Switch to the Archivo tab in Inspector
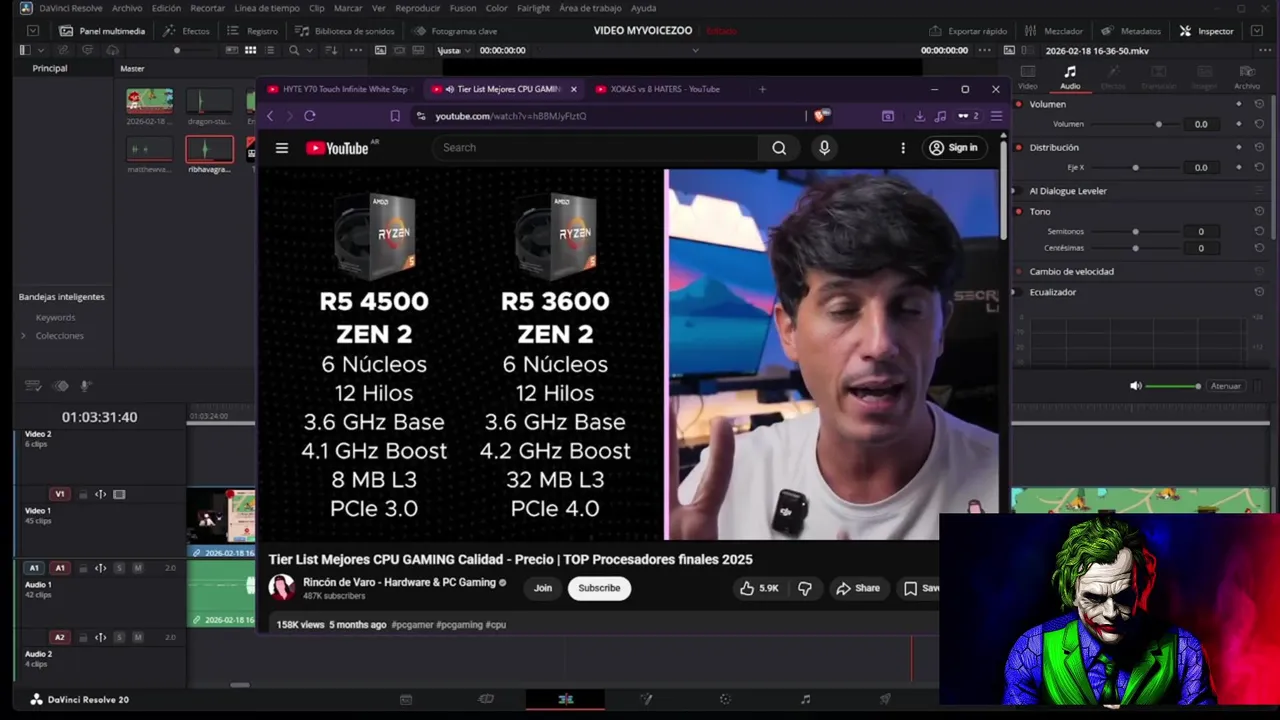The height and width of the screenshot is (720, 1280). [x=1248, y=77]
